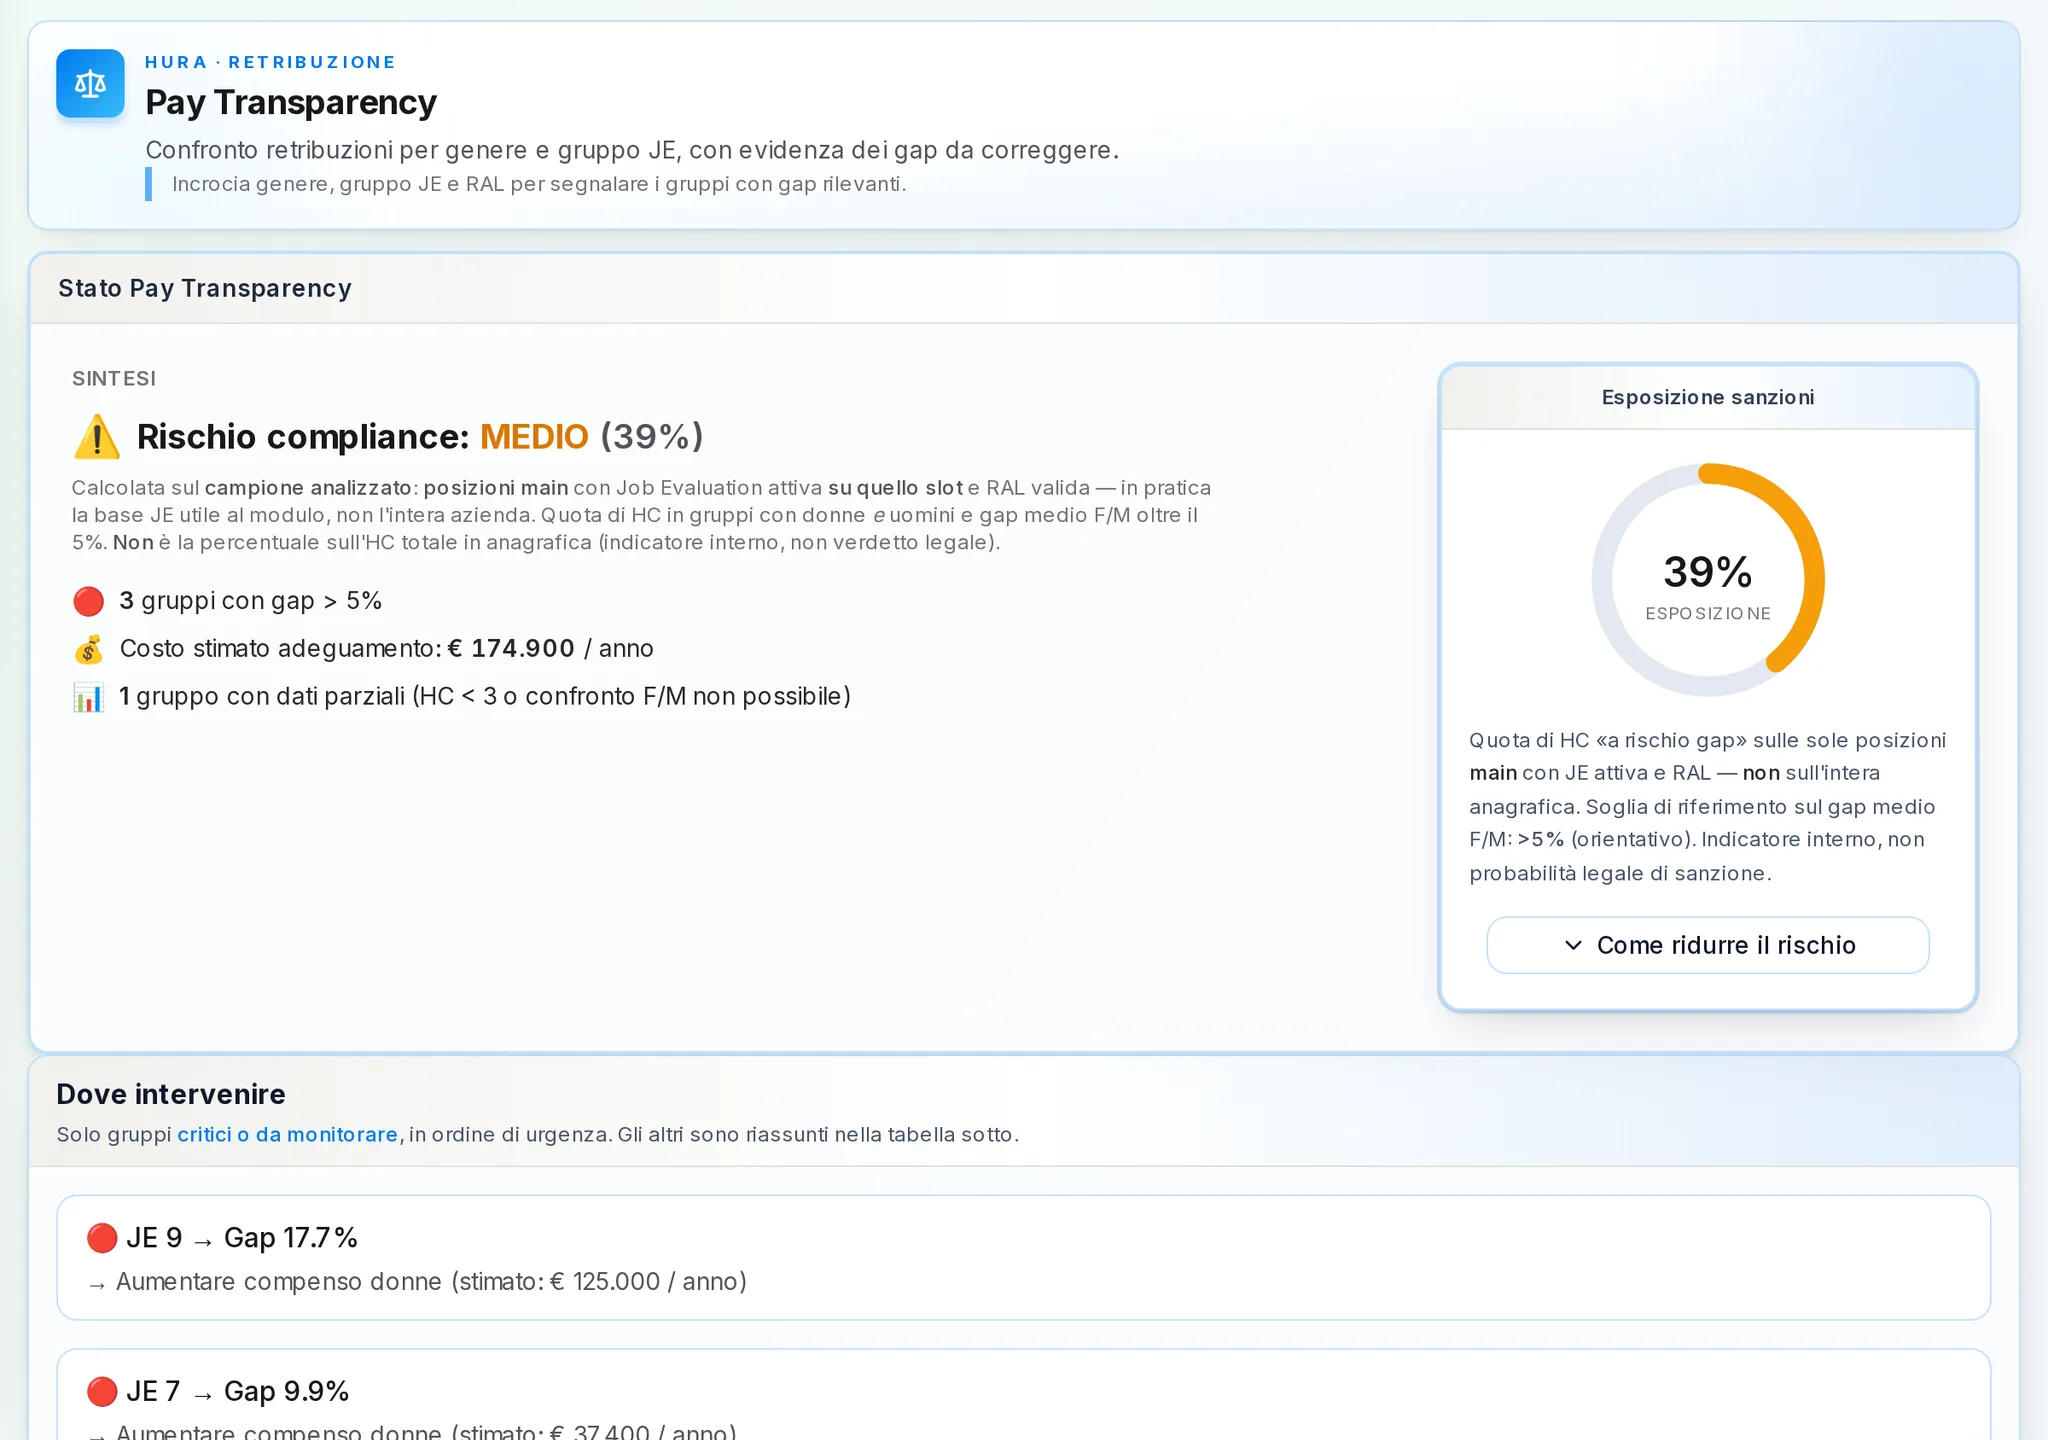Click the money bag icon beside Costo stimato

coord(89,649)
